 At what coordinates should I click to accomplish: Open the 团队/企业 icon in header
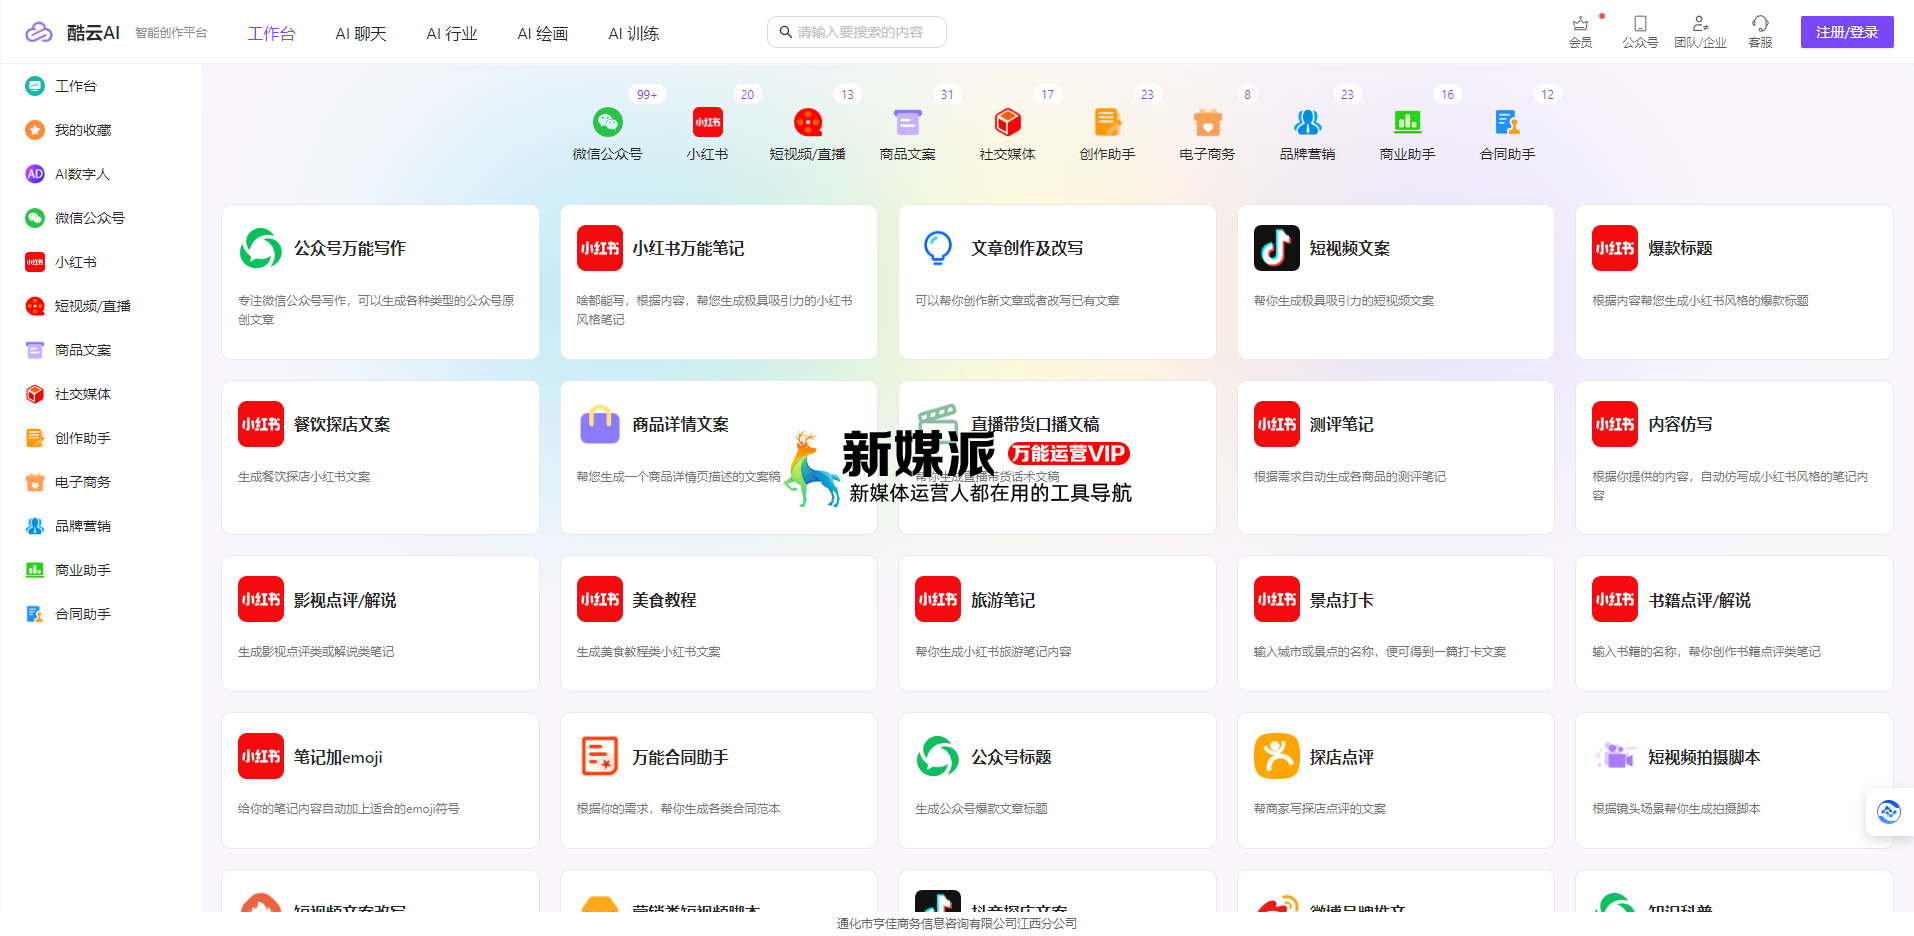tap(1700, 23)
